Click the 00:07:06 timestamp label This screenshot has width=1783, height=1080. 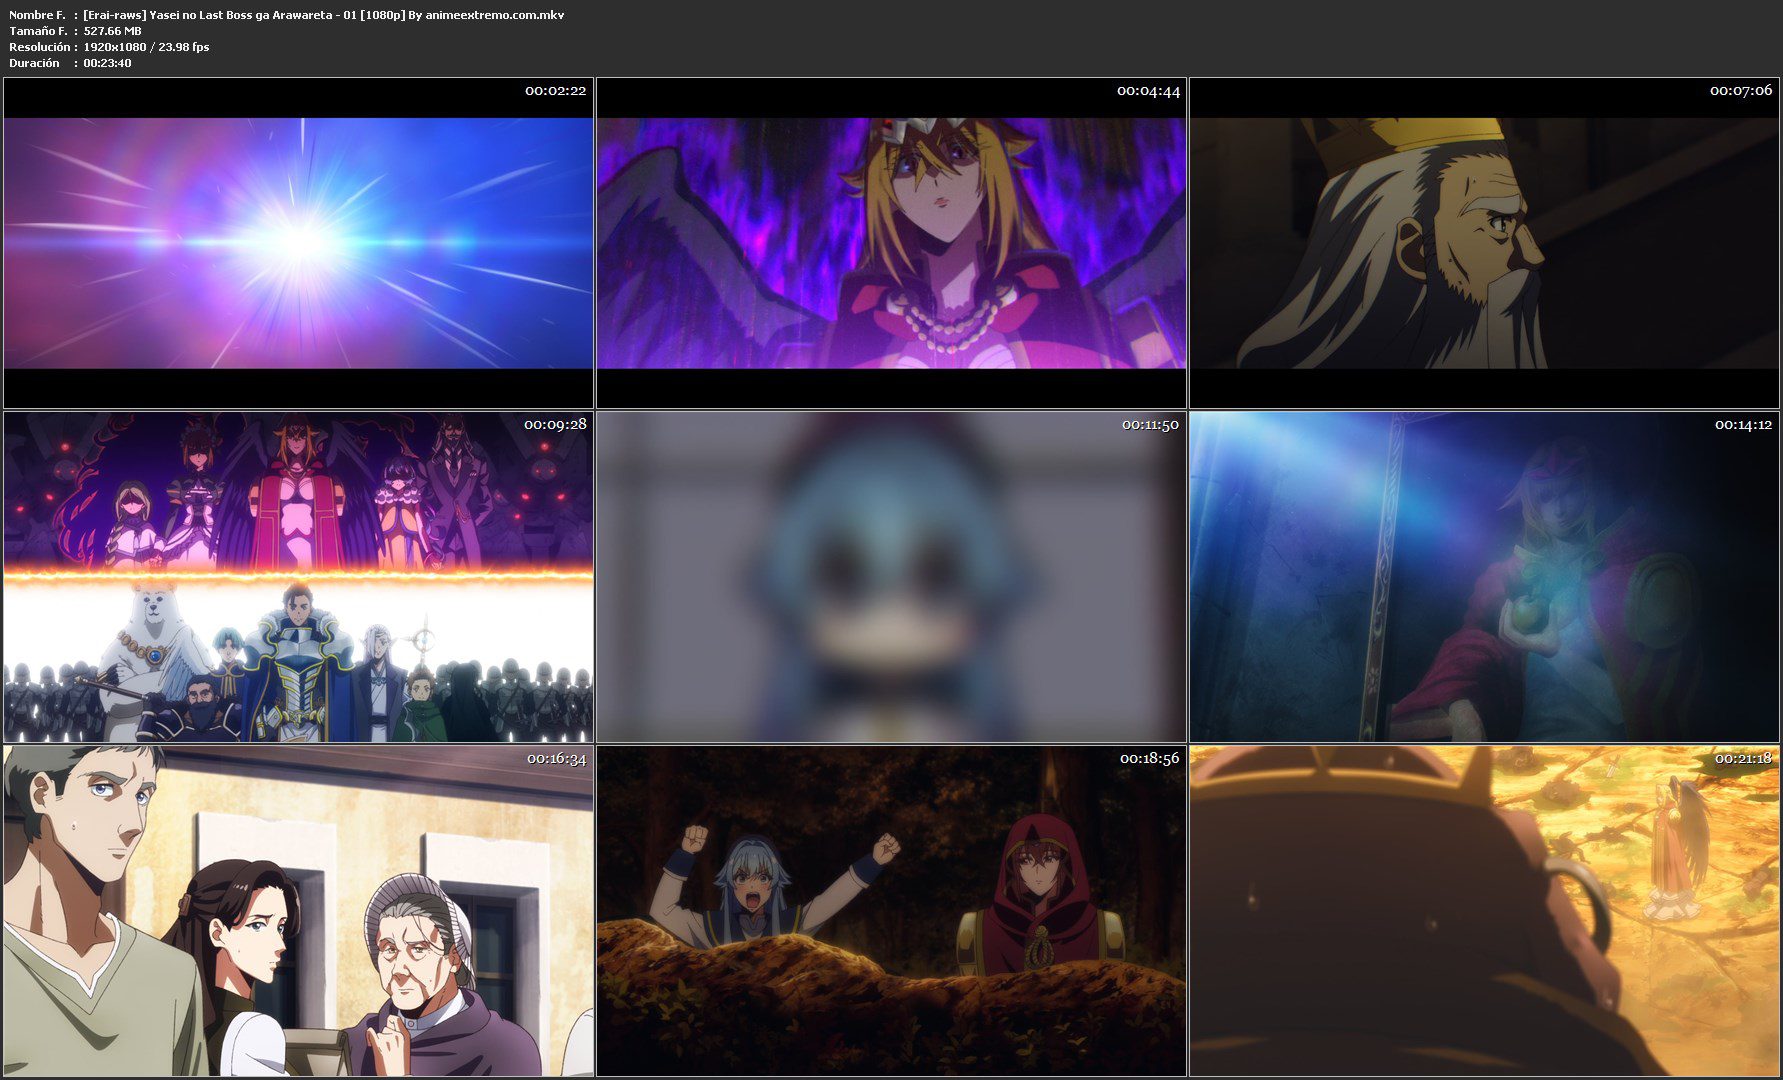(x=1740, y=91)
